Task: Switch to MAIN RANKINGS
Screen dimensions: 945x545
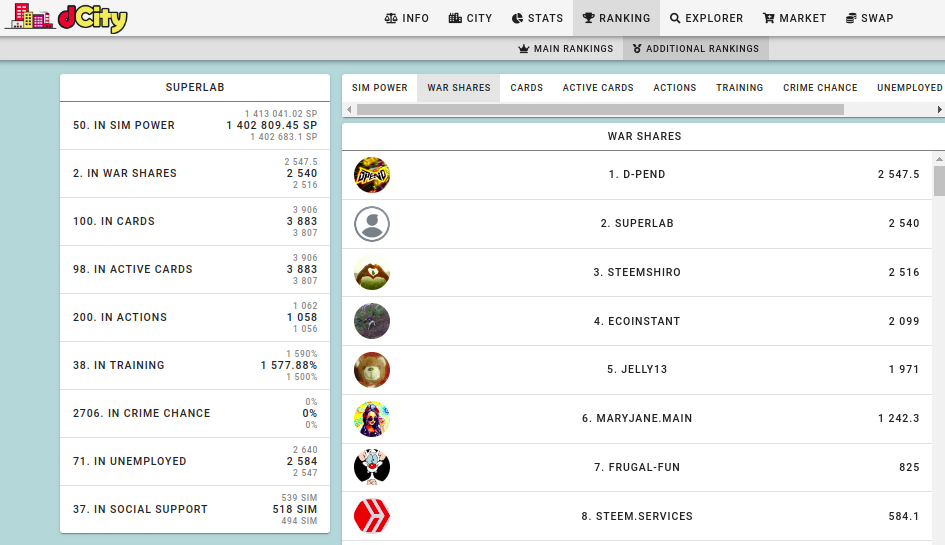Action: coord(565,49)
